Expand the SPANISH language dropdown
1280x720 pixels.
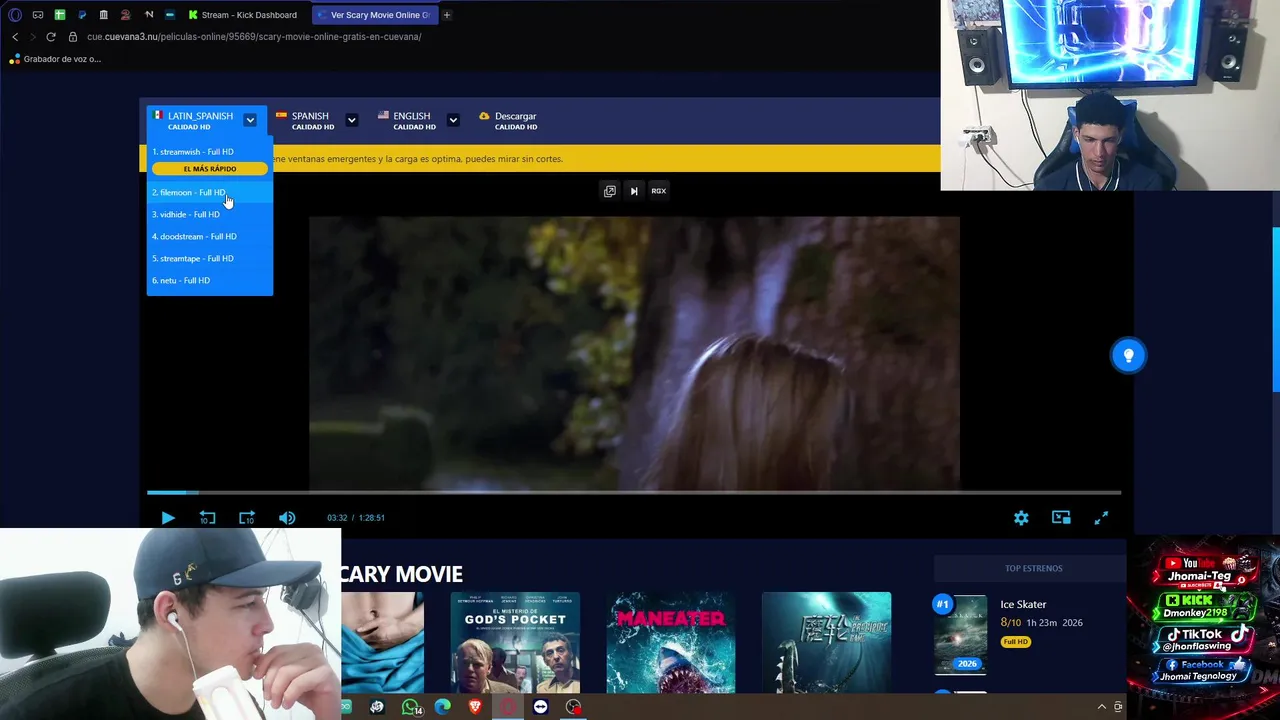(351, 120)
